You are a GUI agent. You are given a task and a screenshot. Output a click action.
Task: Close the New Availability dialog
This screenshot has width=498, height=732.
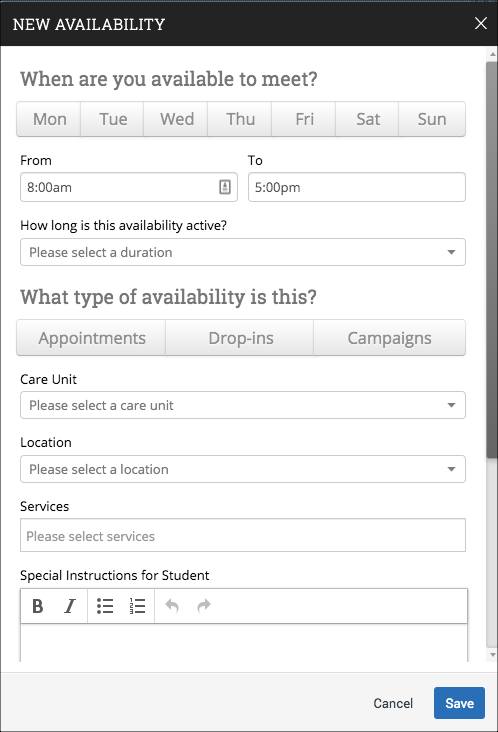[x=481, y=23]
